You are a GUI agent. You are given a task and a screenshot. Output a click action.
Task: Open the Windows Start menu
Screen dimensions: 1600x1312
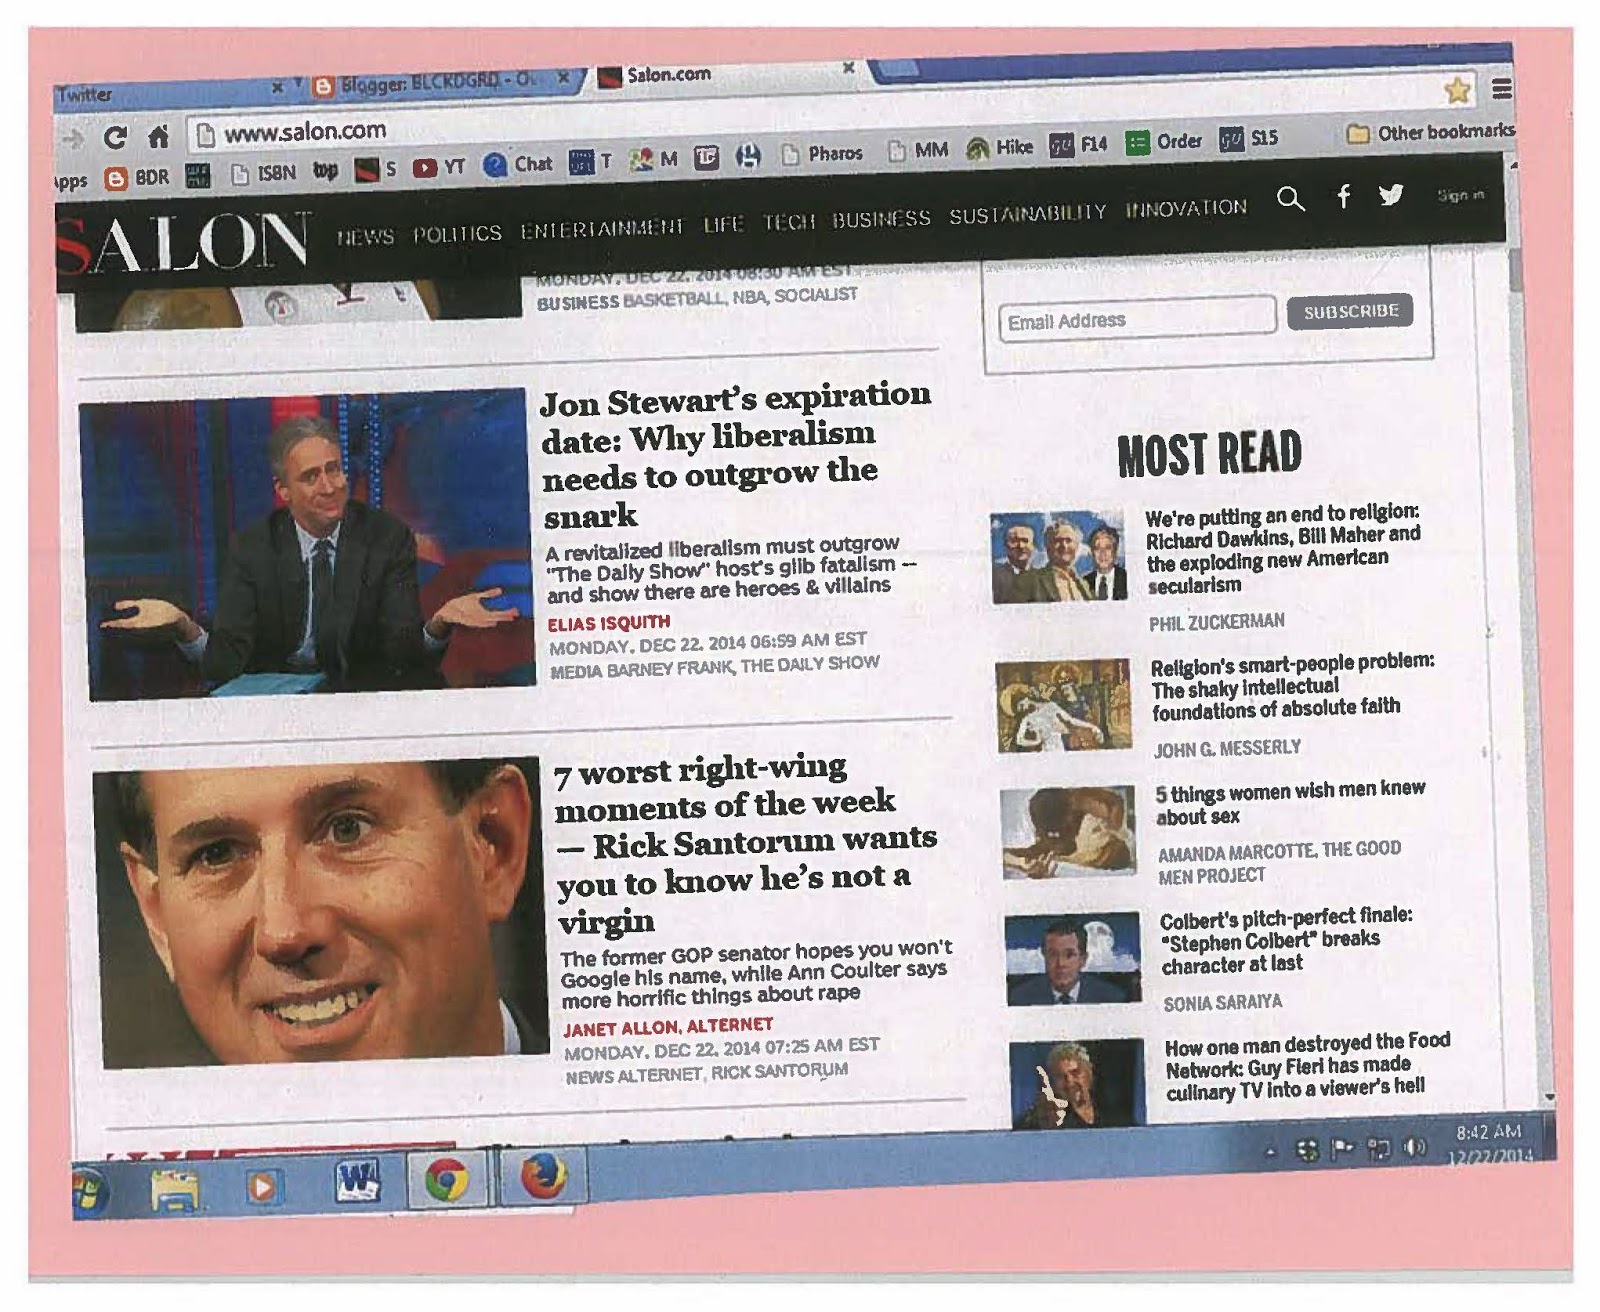coord(89,1191)
